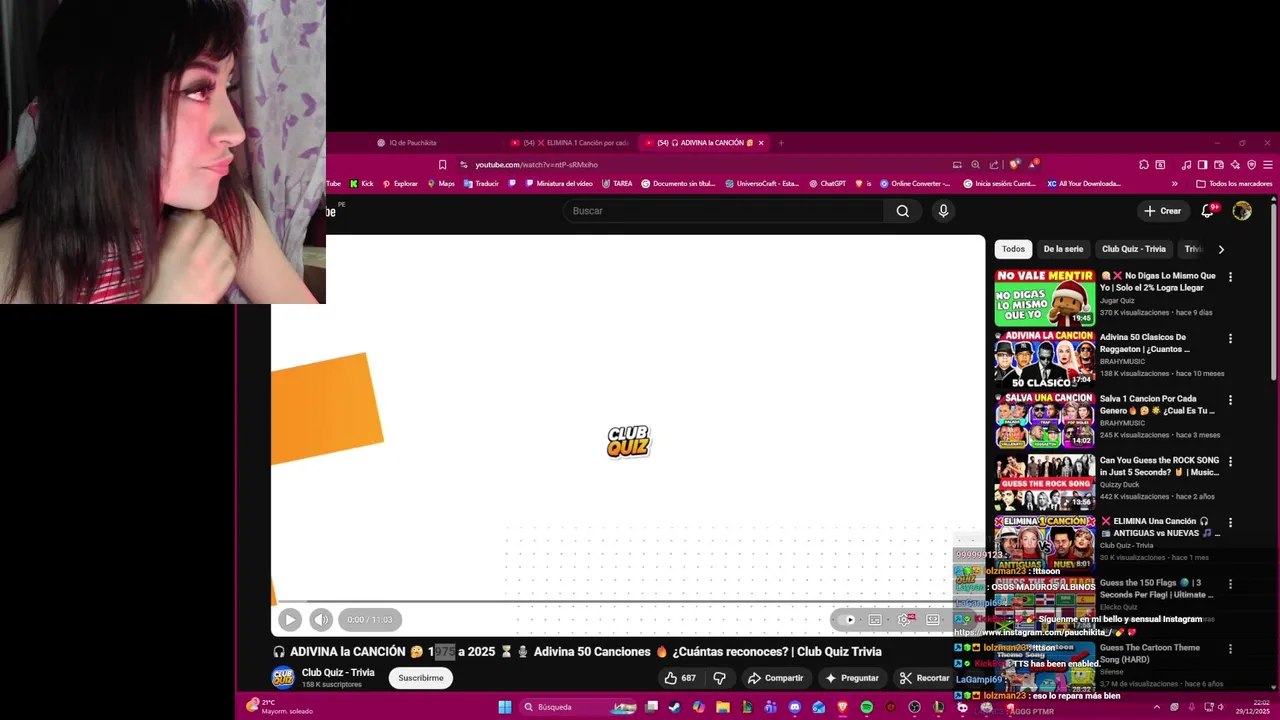
Task: Open the Traducir bookmark
Action: click(x=481, y=183)
